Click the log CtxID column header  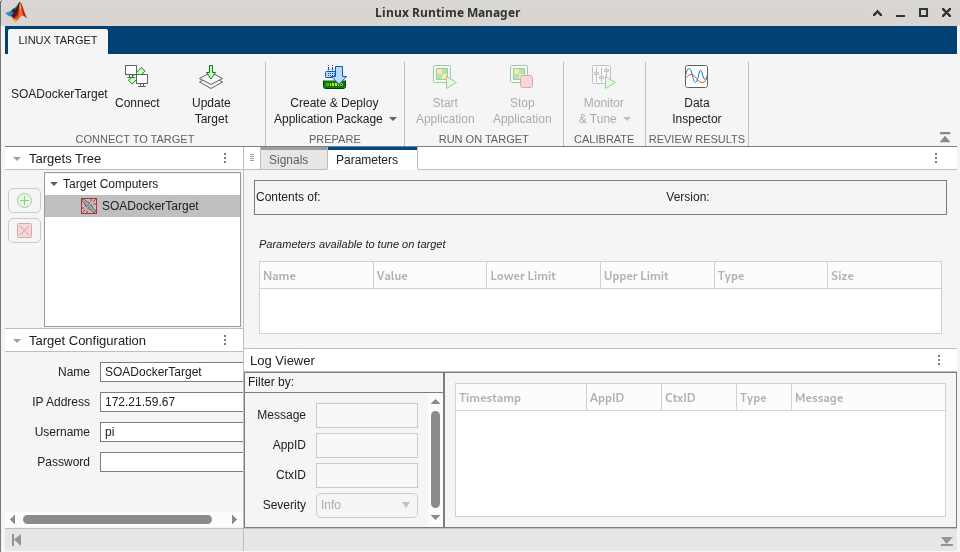coord(699,397)
